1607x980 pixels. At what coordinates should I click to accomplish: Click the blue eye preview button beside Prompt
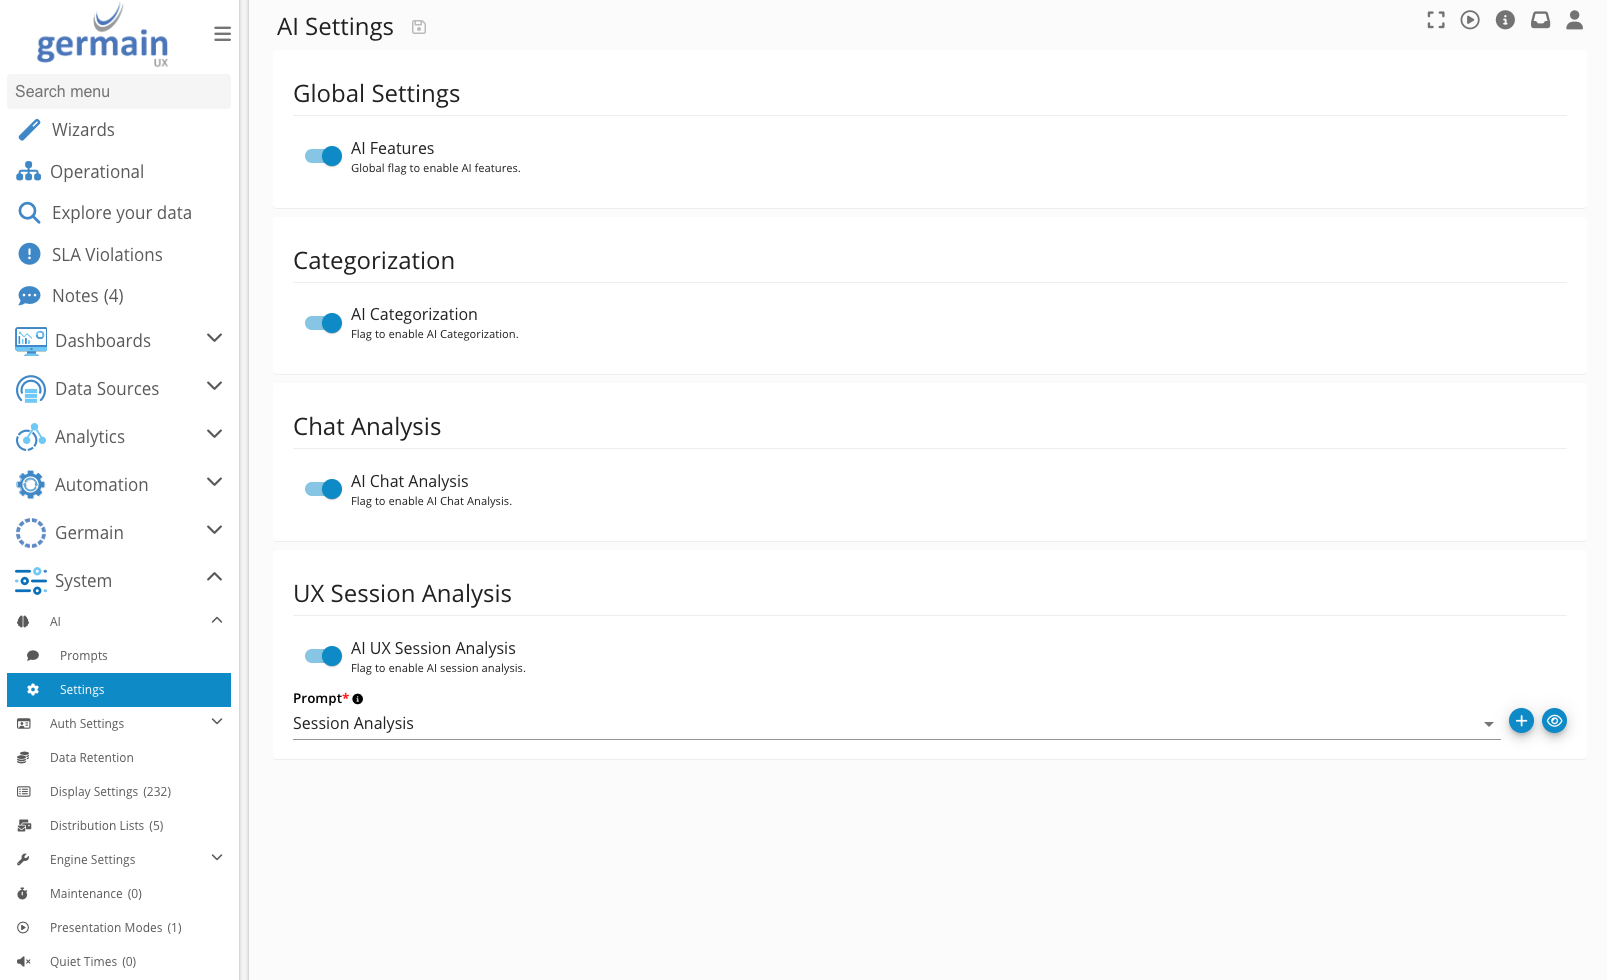click(x=1554, y=721)
